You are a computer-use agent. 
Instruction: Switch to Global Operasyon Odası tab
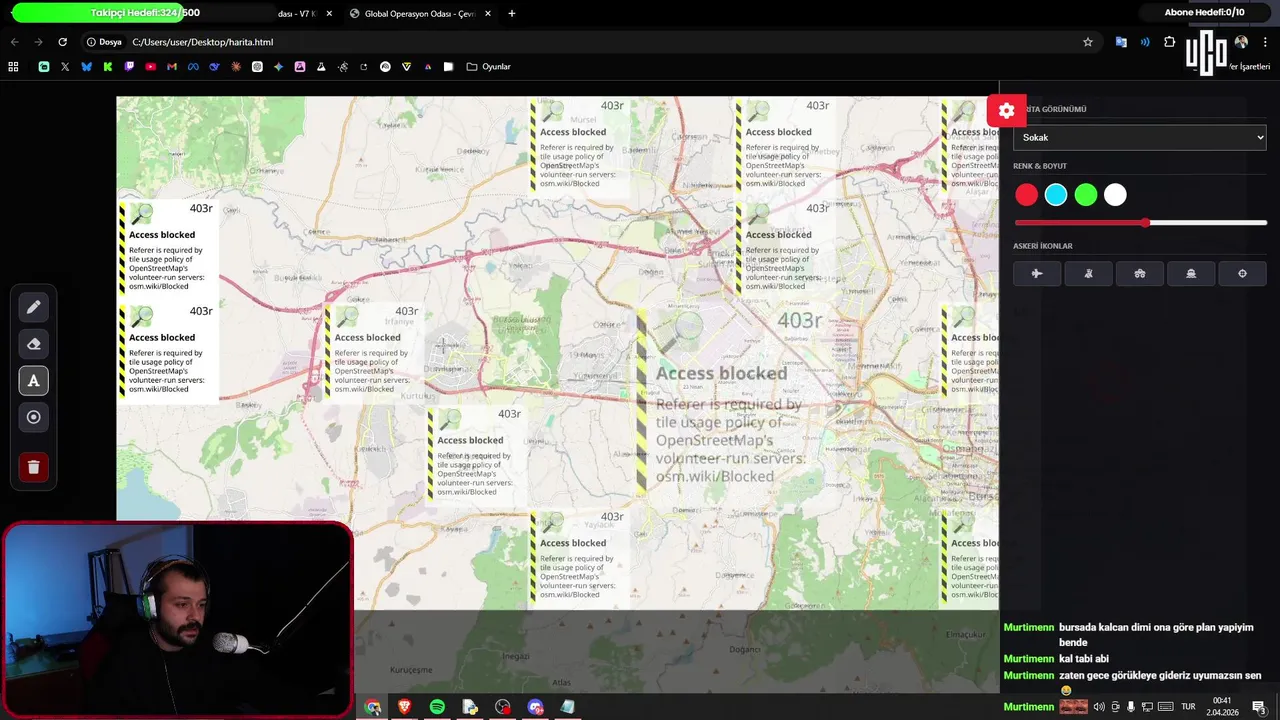click(x=419, y=14)
